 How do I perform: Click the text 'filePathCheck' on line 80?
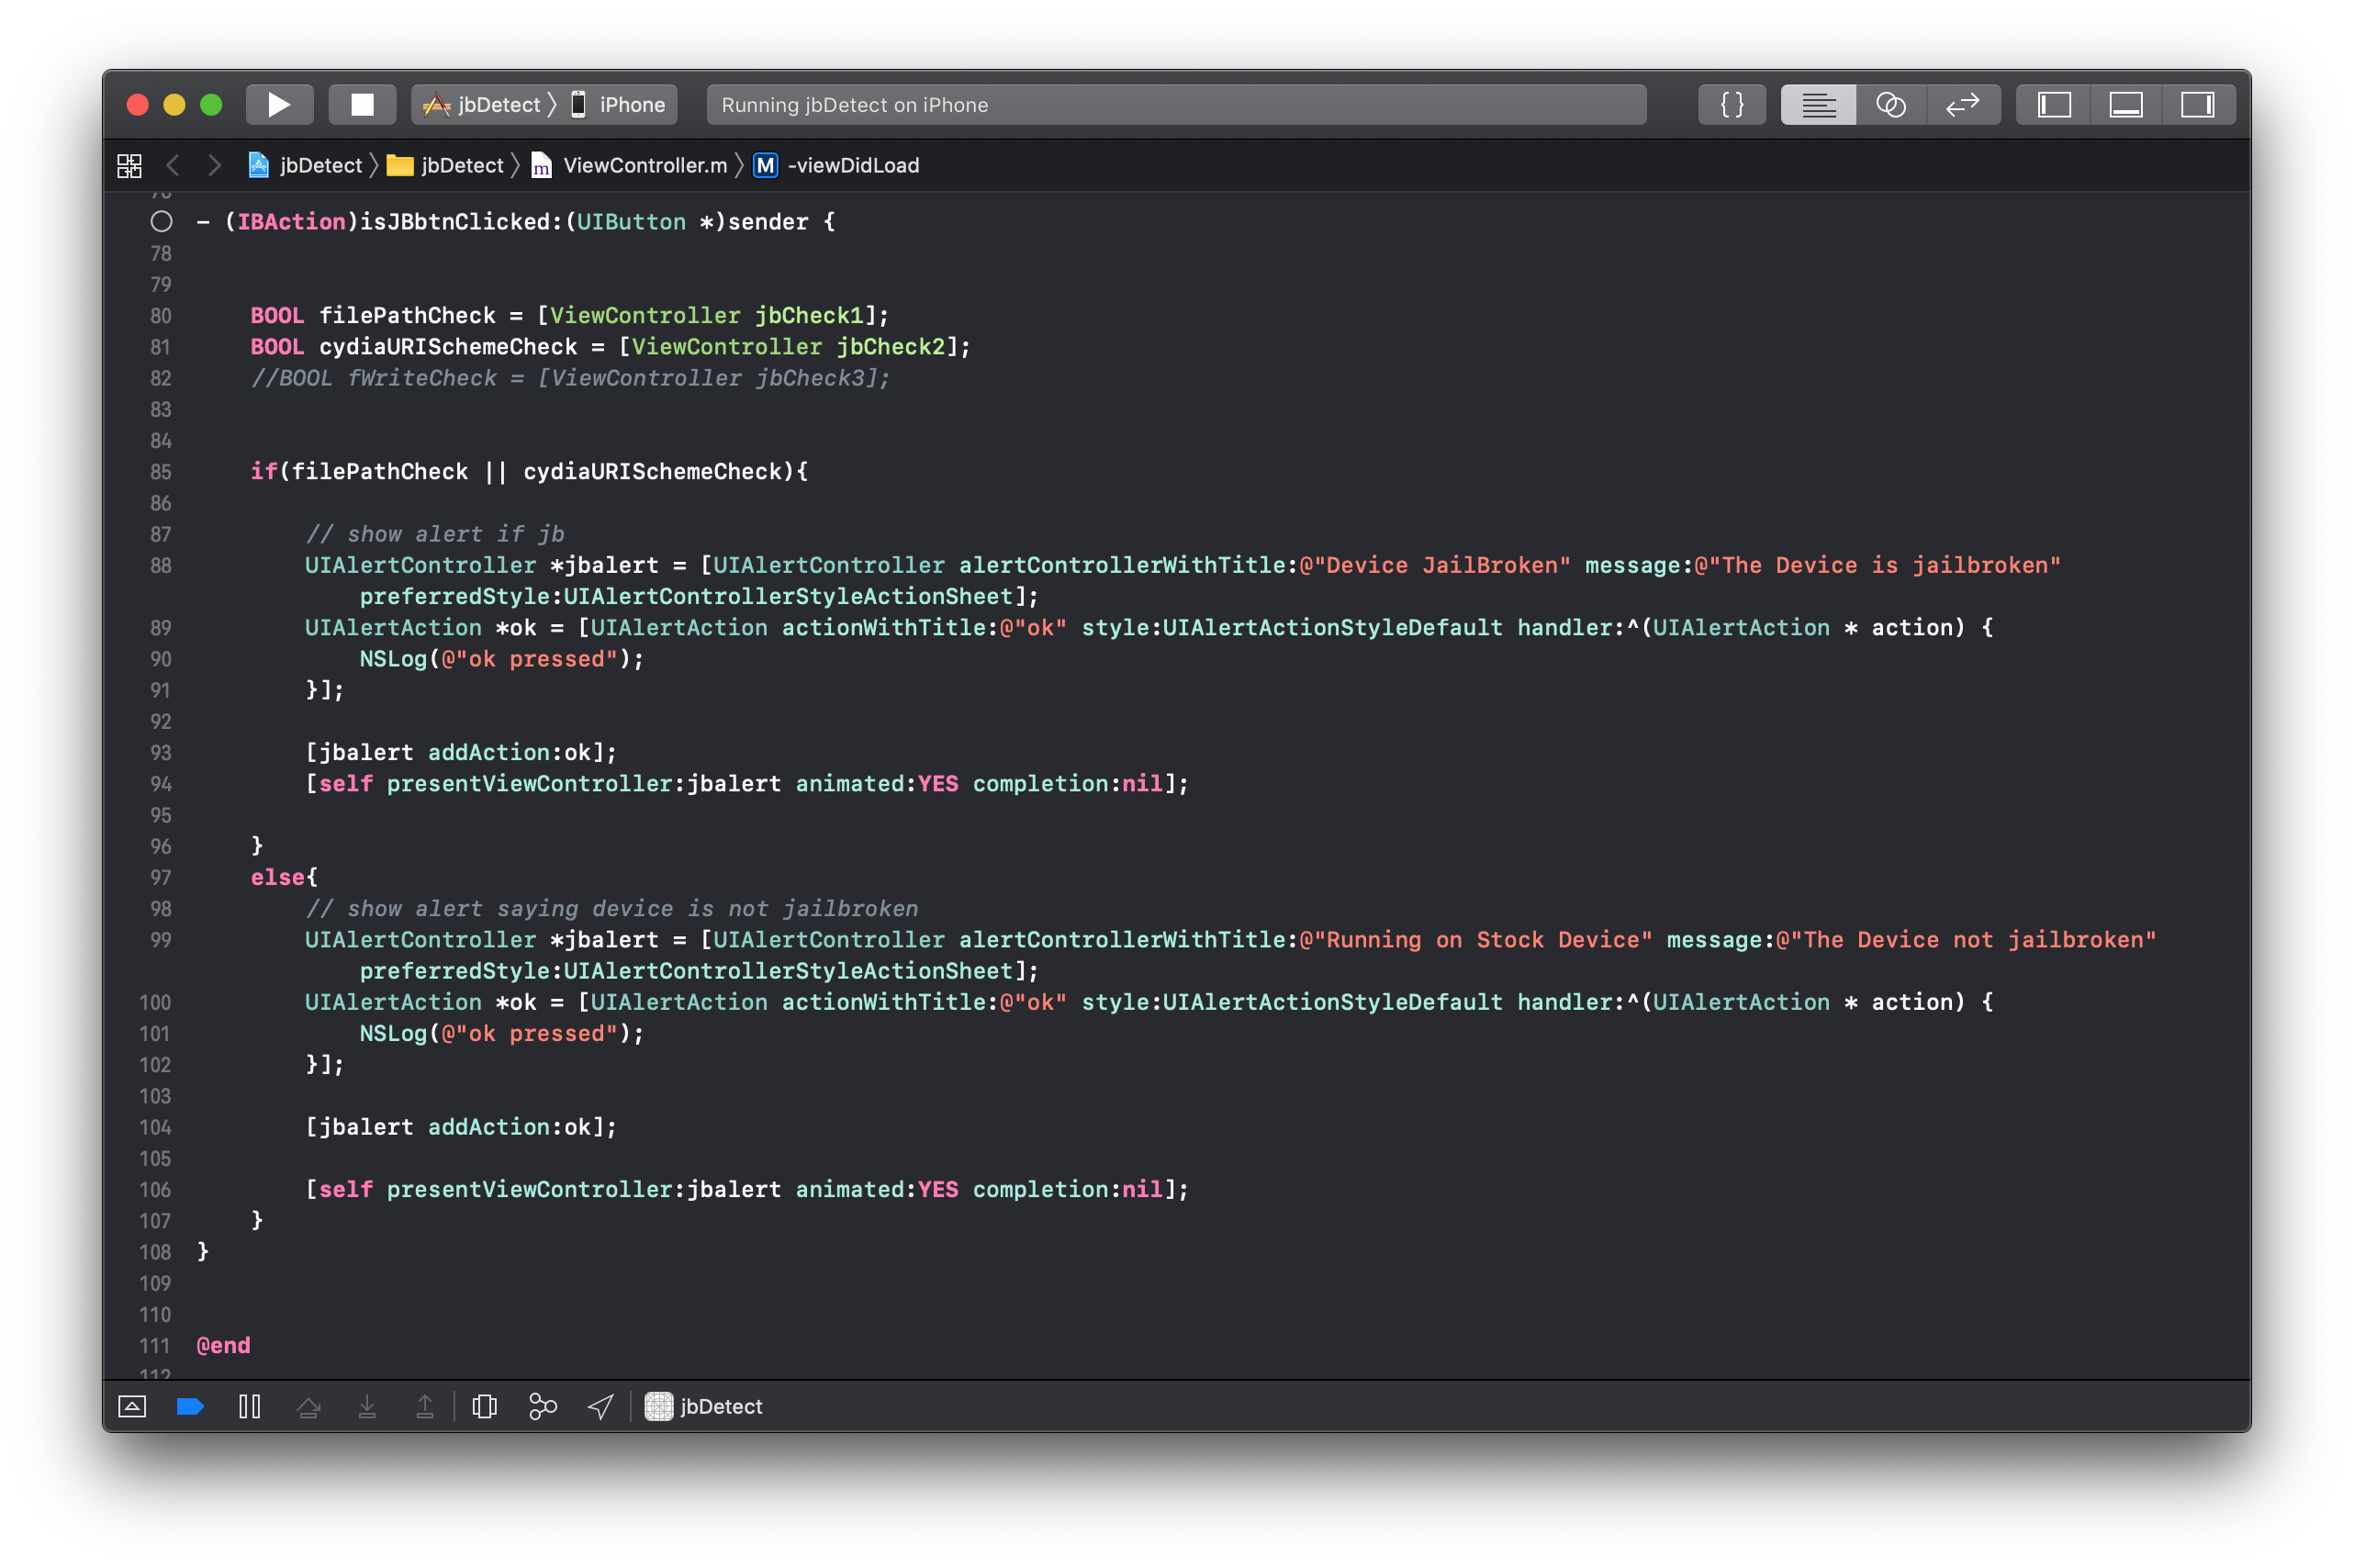click(407, 316)
